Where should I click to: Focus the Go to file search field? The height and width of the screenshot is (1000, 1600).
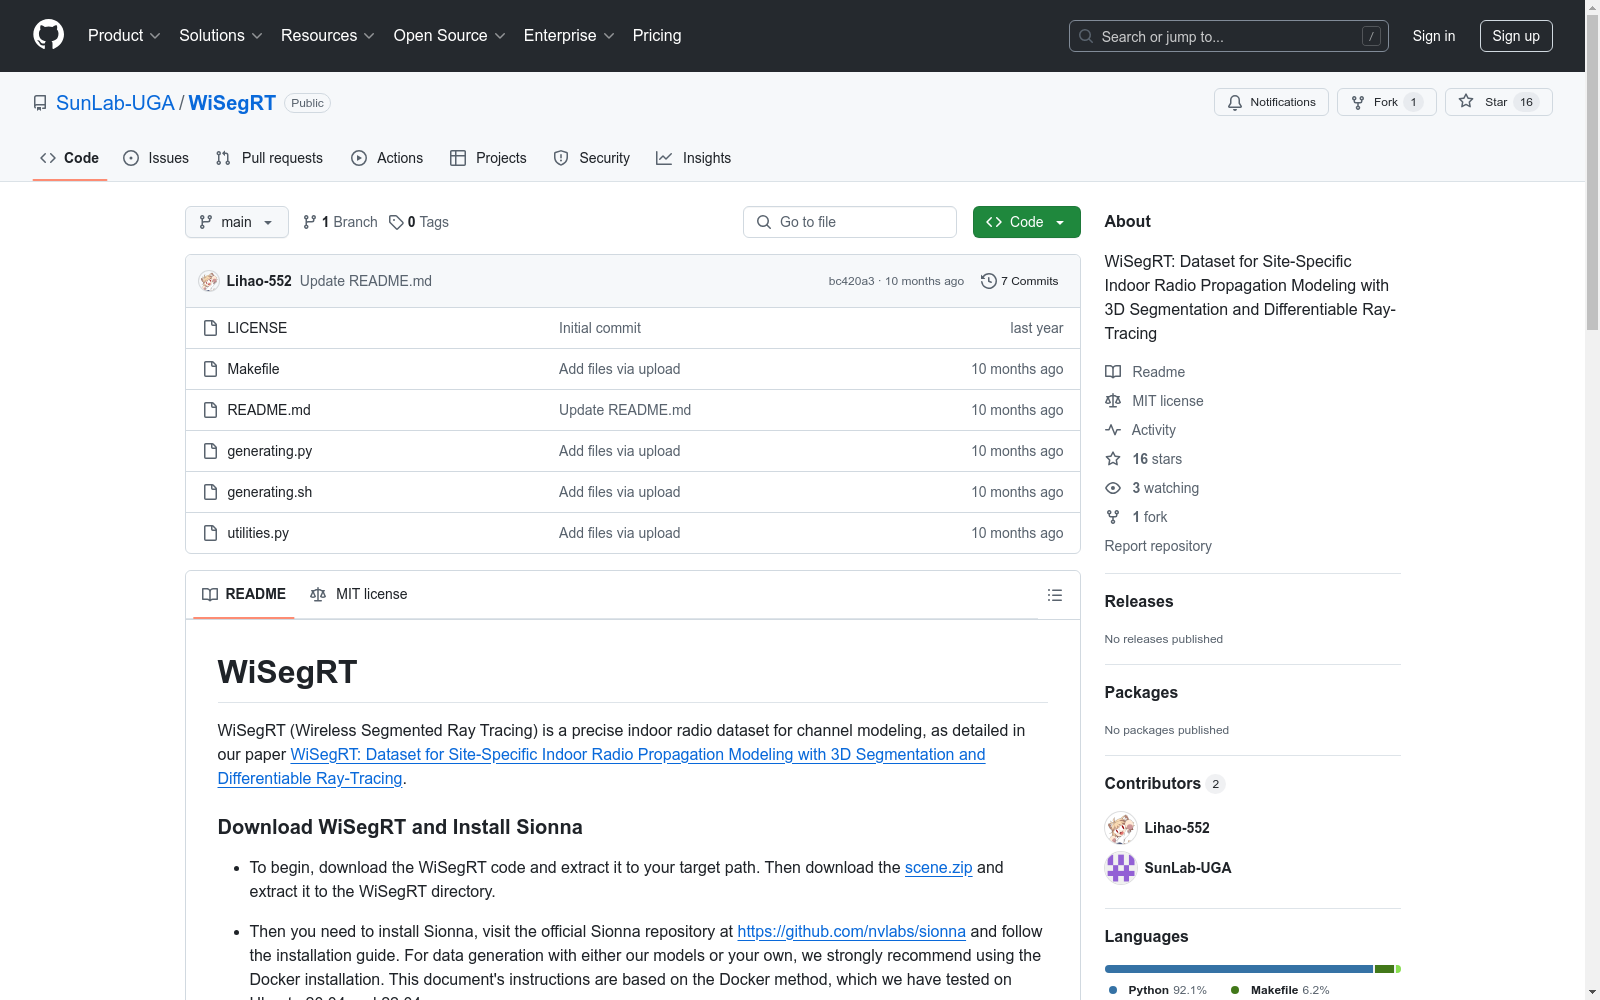click(x=850, y=222)
